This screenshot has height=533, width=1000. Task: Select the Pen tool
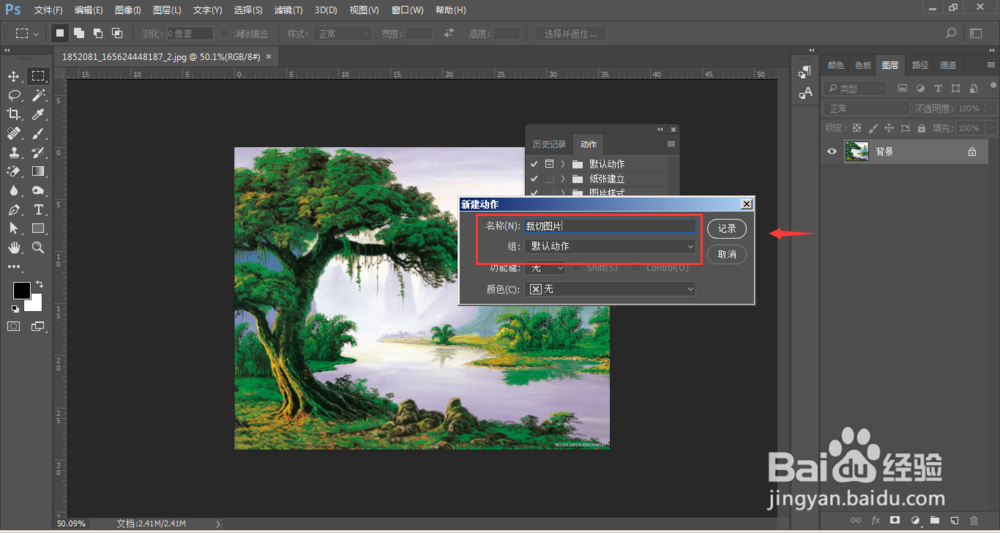pyautogui.click(x=13, y=209)
